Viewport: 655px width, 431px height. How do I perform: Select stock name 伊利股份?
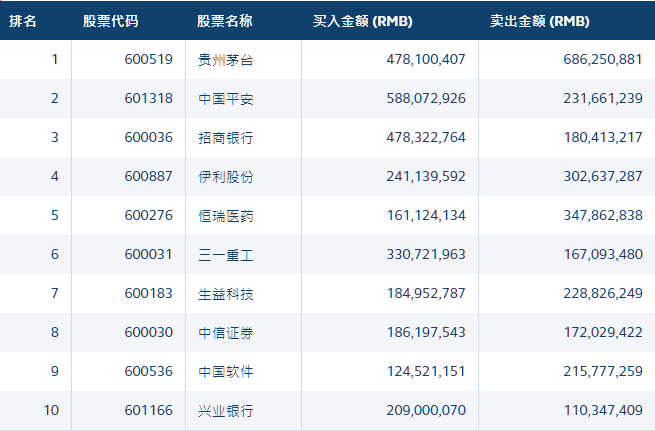[226, 177]
